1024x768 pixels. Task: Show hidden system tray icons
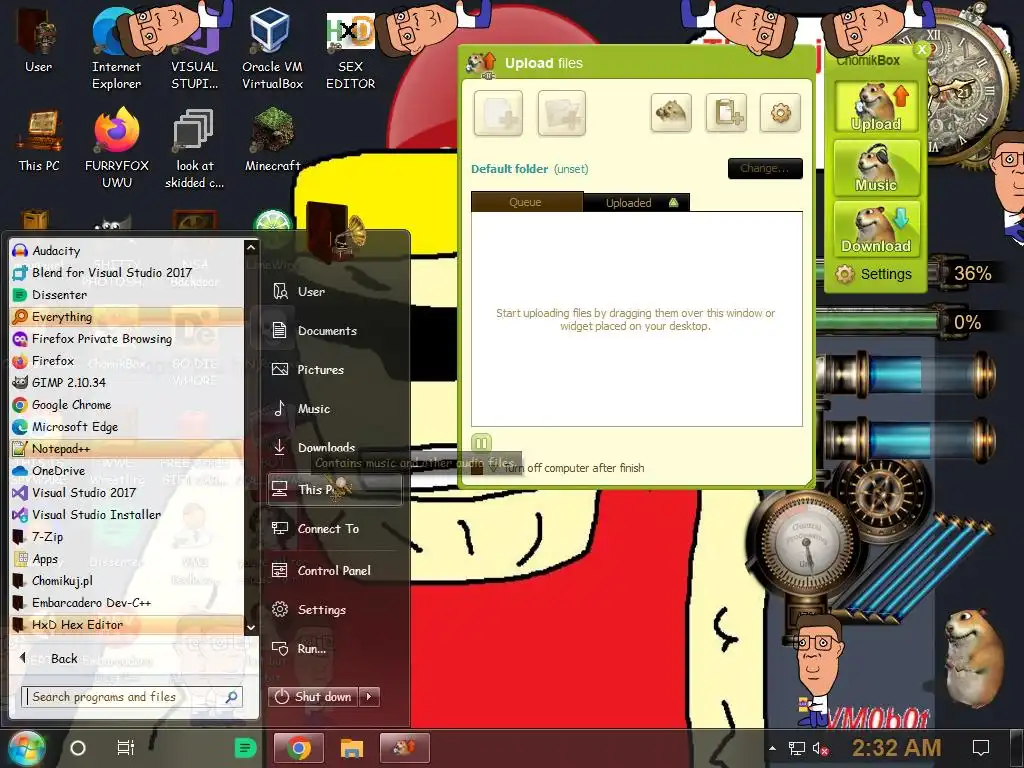click(773, 748)
